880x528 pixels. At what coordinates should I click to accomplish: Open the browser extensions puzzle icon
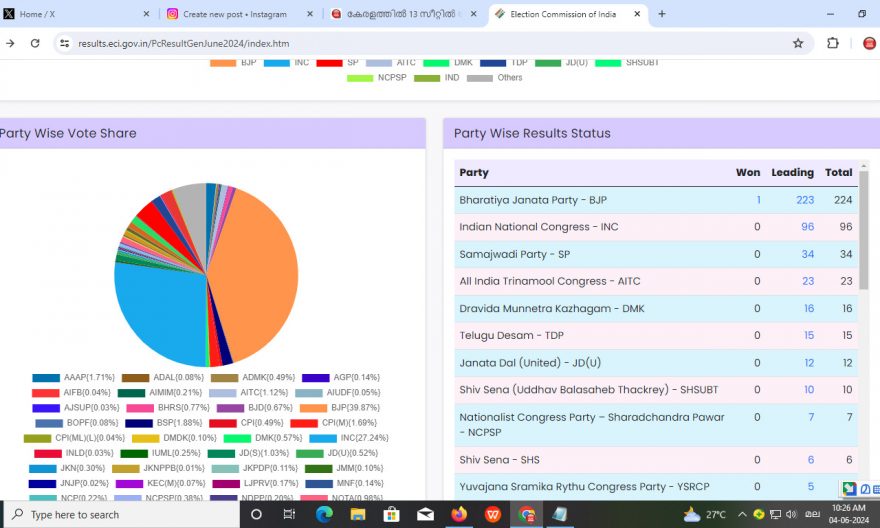(x=833, y=43)
